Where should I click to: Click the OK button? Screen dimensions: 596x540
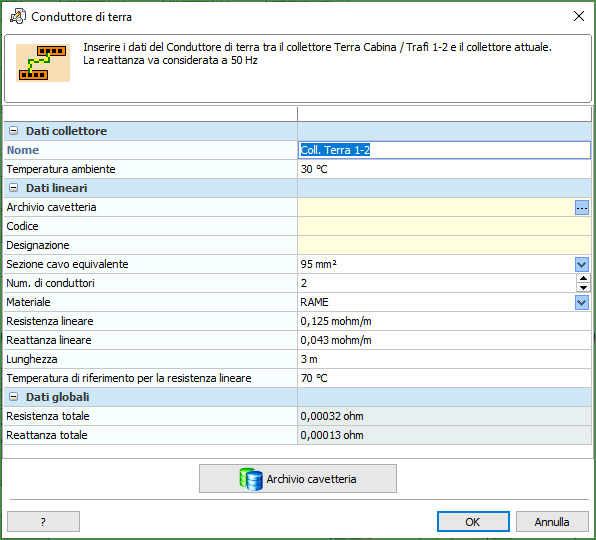(x=473, y=522)
